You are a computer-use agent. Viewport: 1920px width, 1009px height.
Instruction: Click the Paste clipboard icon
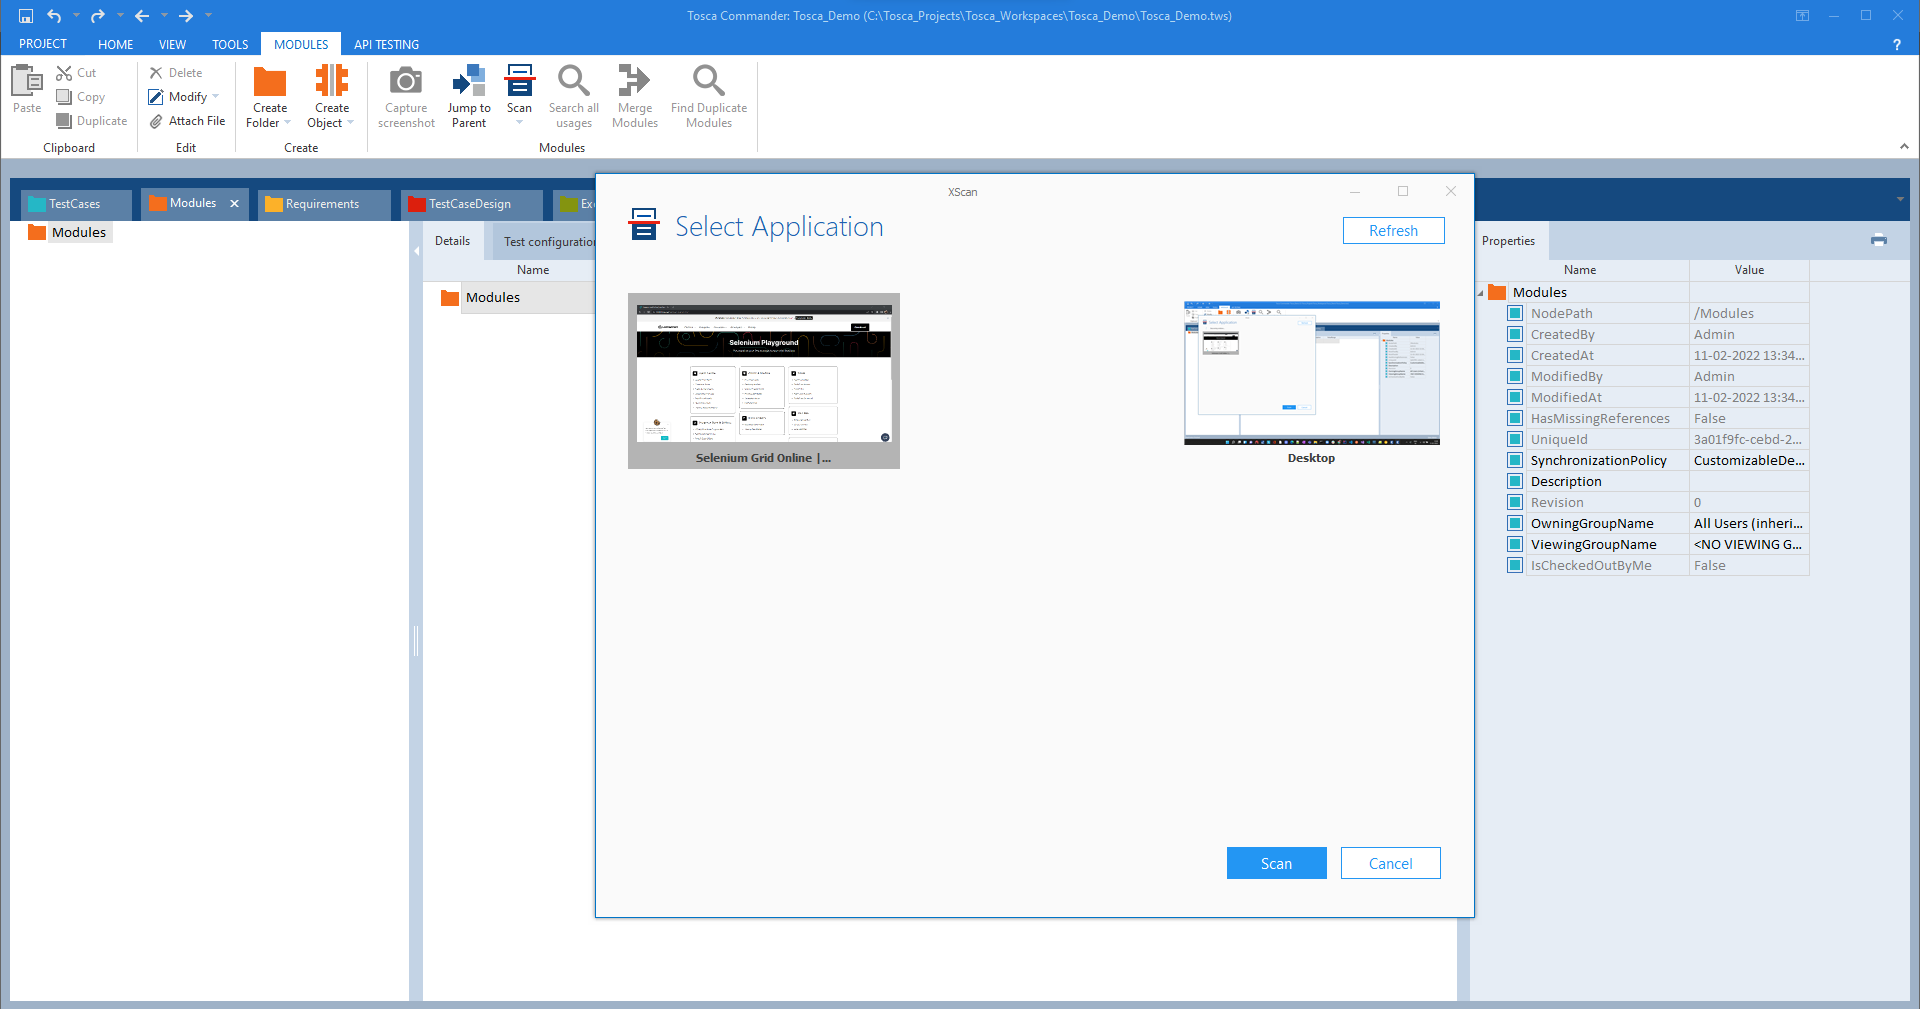[27, 81]
